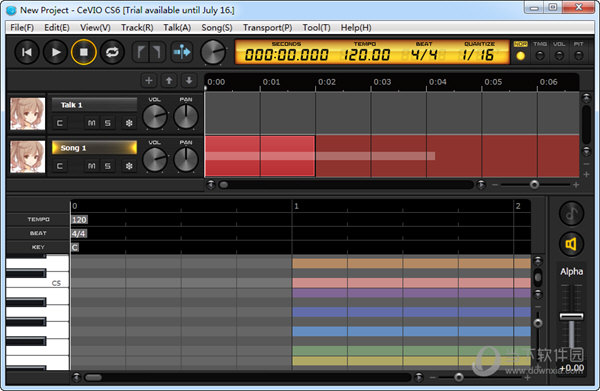Viewport: 600px width, 391px height.
Task: Start playback with the play button
Action: coord(55,52)
